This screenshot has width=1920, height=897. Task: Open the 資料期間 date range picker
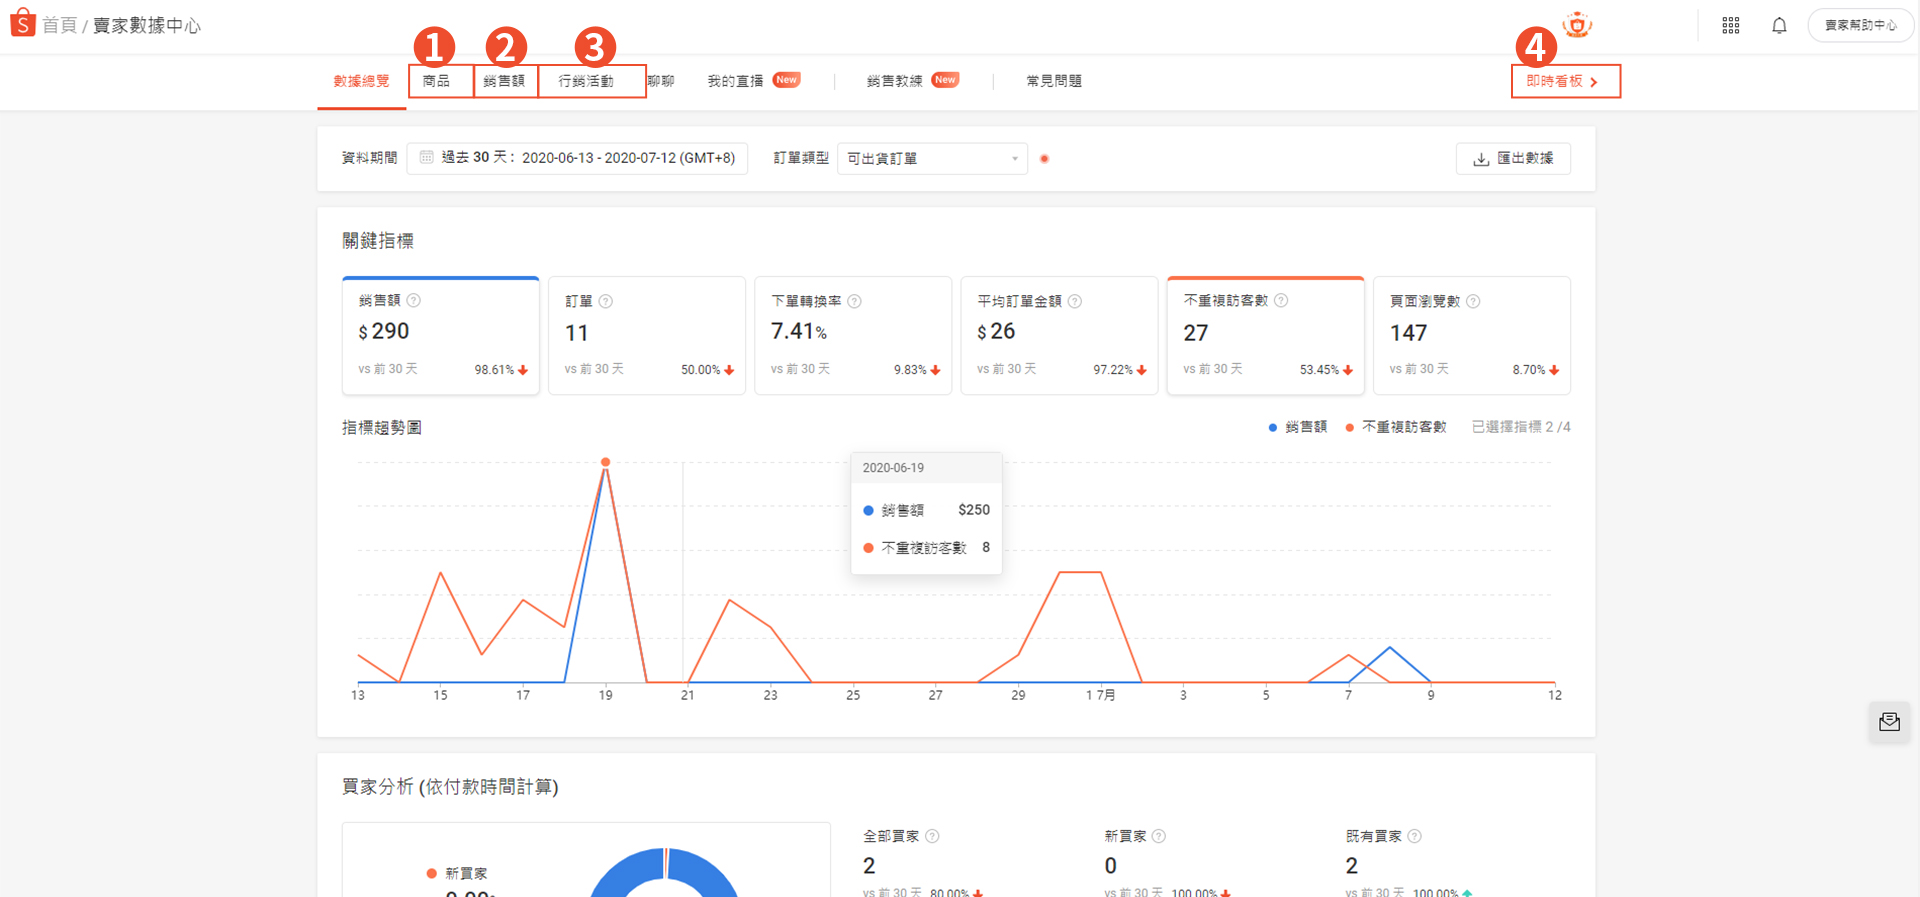point(577,158)
